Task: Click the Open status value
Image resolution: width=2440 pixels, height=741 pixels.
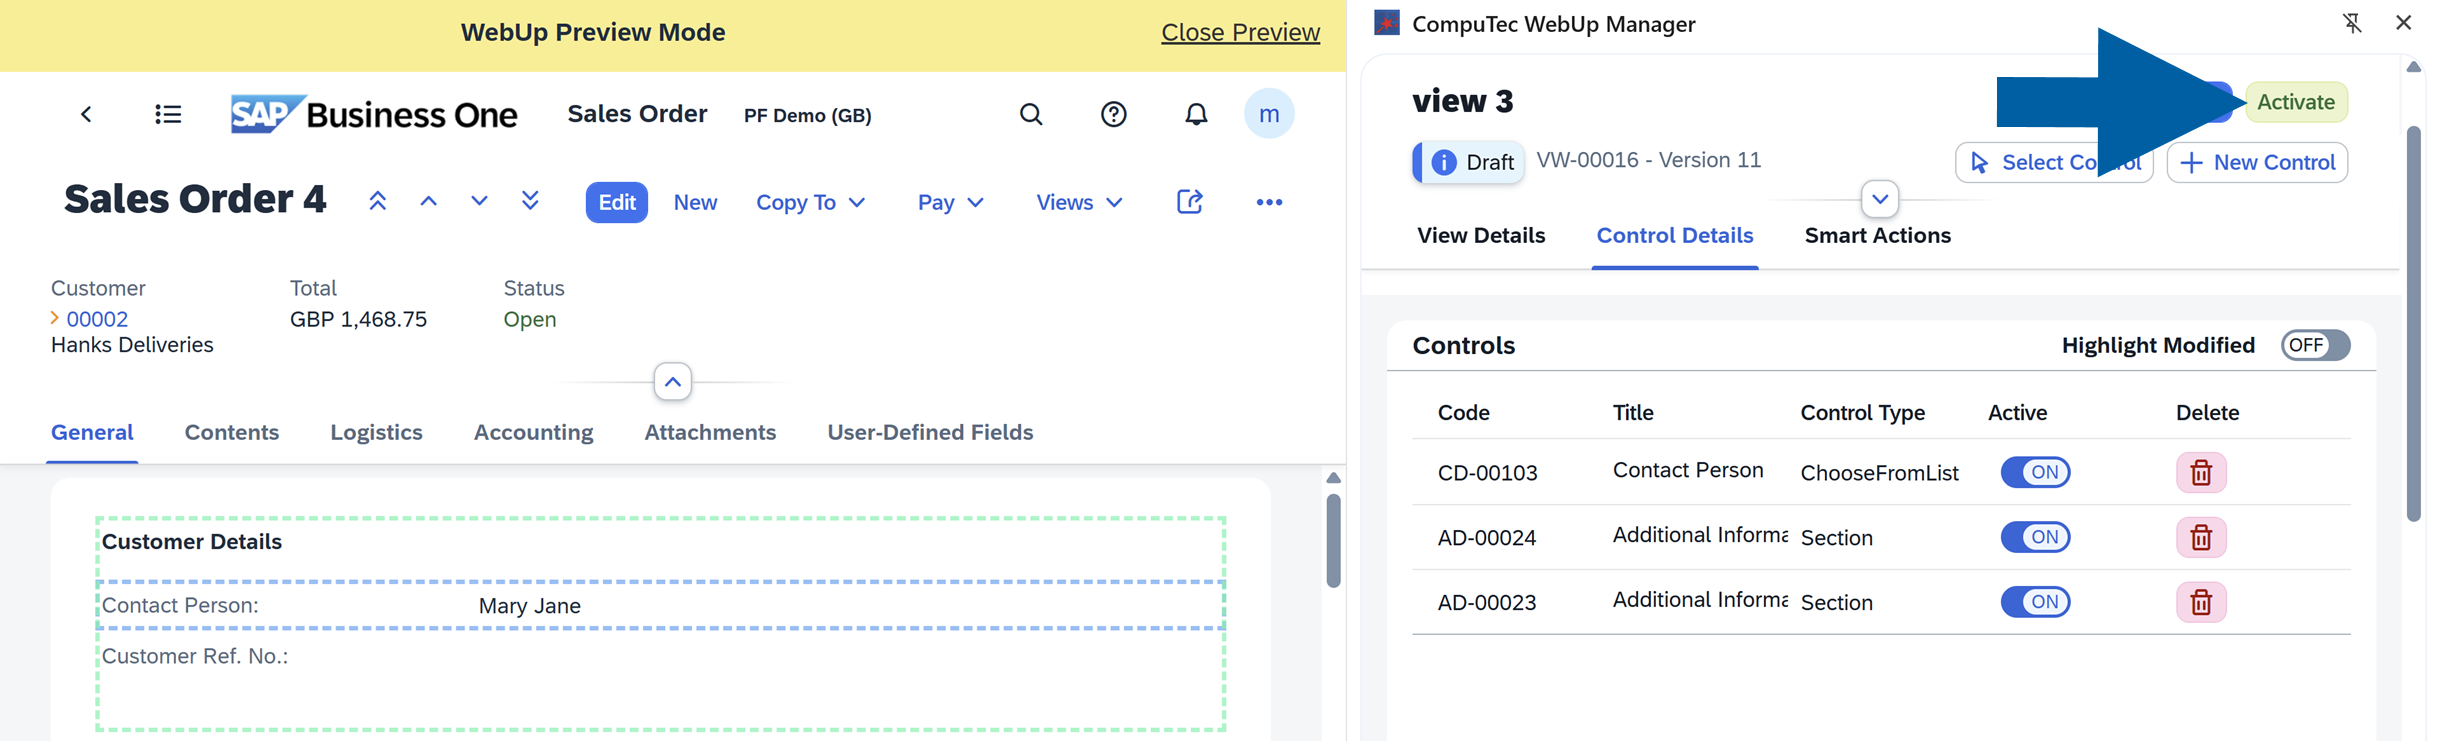Action: tap(529, 319)
